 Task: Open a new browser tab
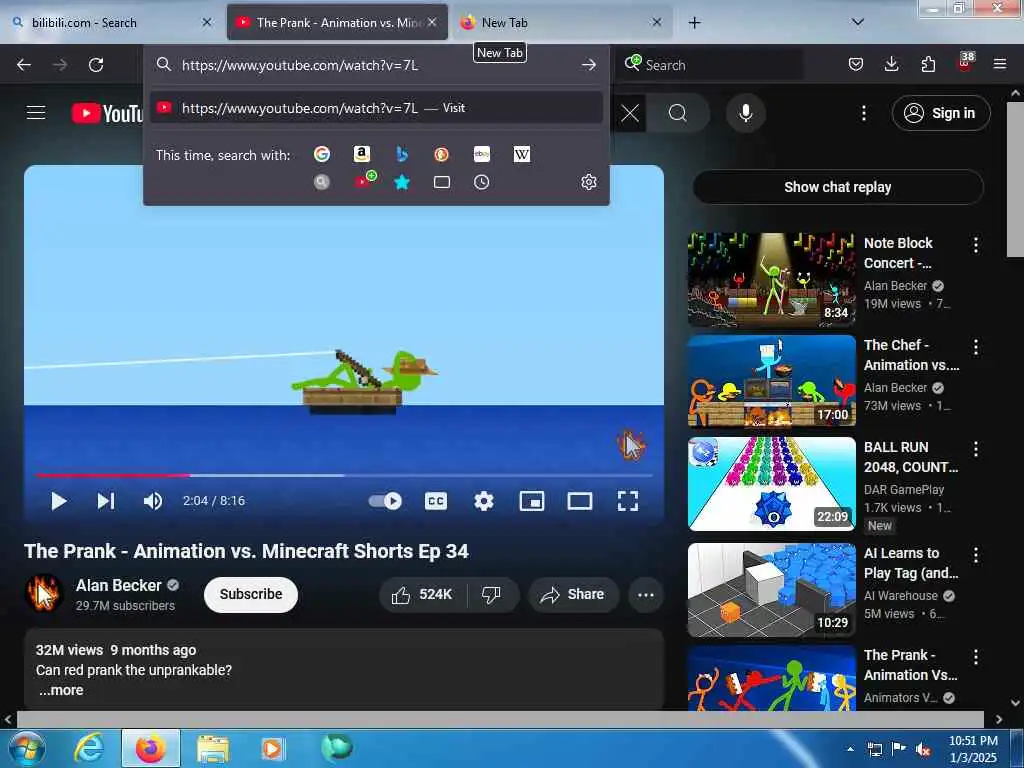coord(694,22)
